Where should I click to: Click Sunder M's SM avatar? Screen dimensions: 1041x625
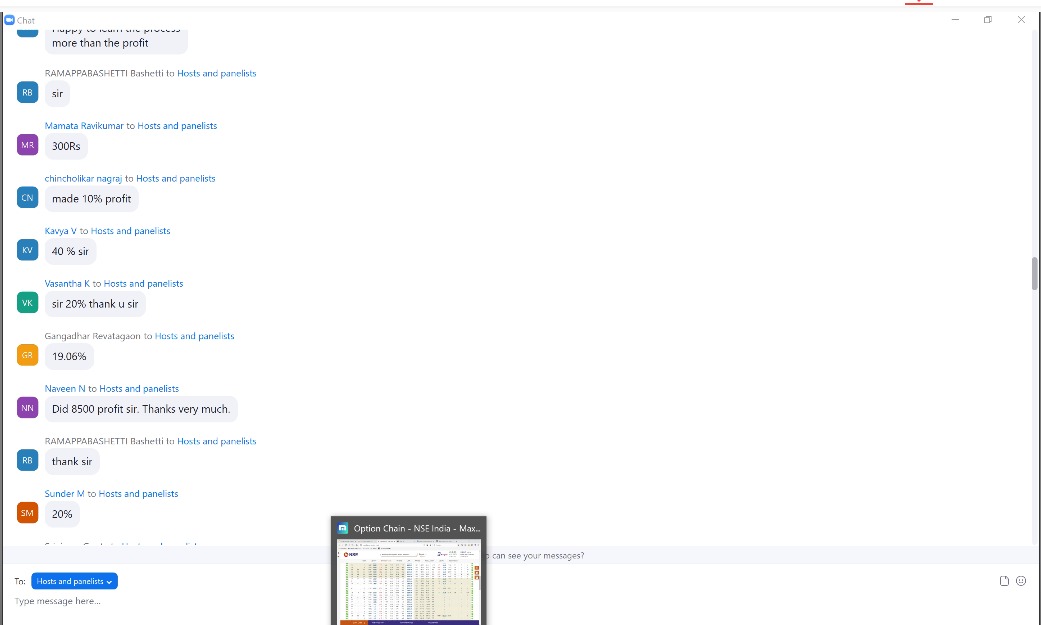pyautogui.click(x=27, y=513)
